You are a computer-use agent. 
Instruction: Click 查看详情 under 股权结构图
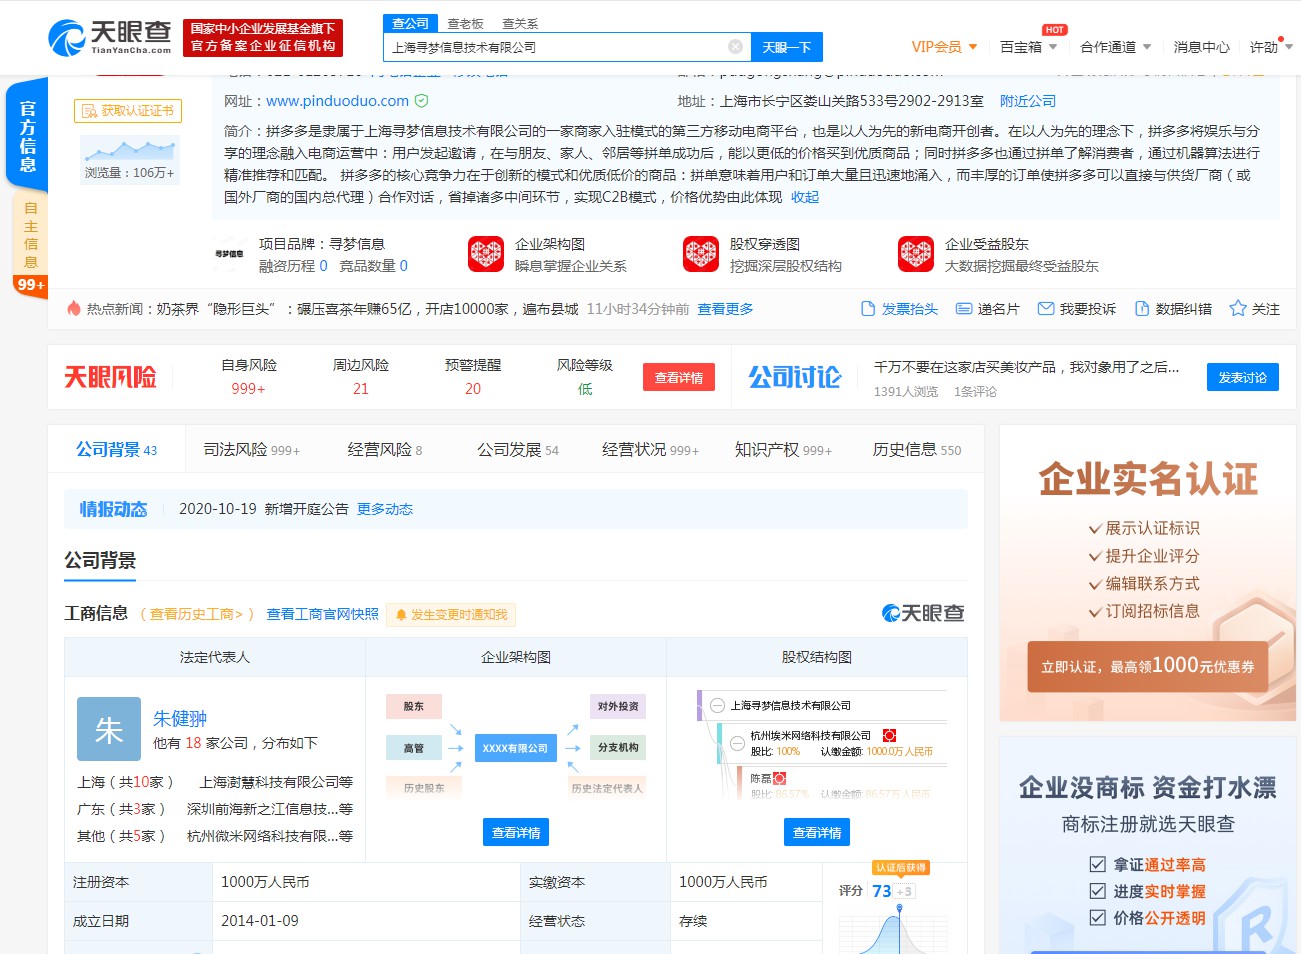tap(817, 832)
